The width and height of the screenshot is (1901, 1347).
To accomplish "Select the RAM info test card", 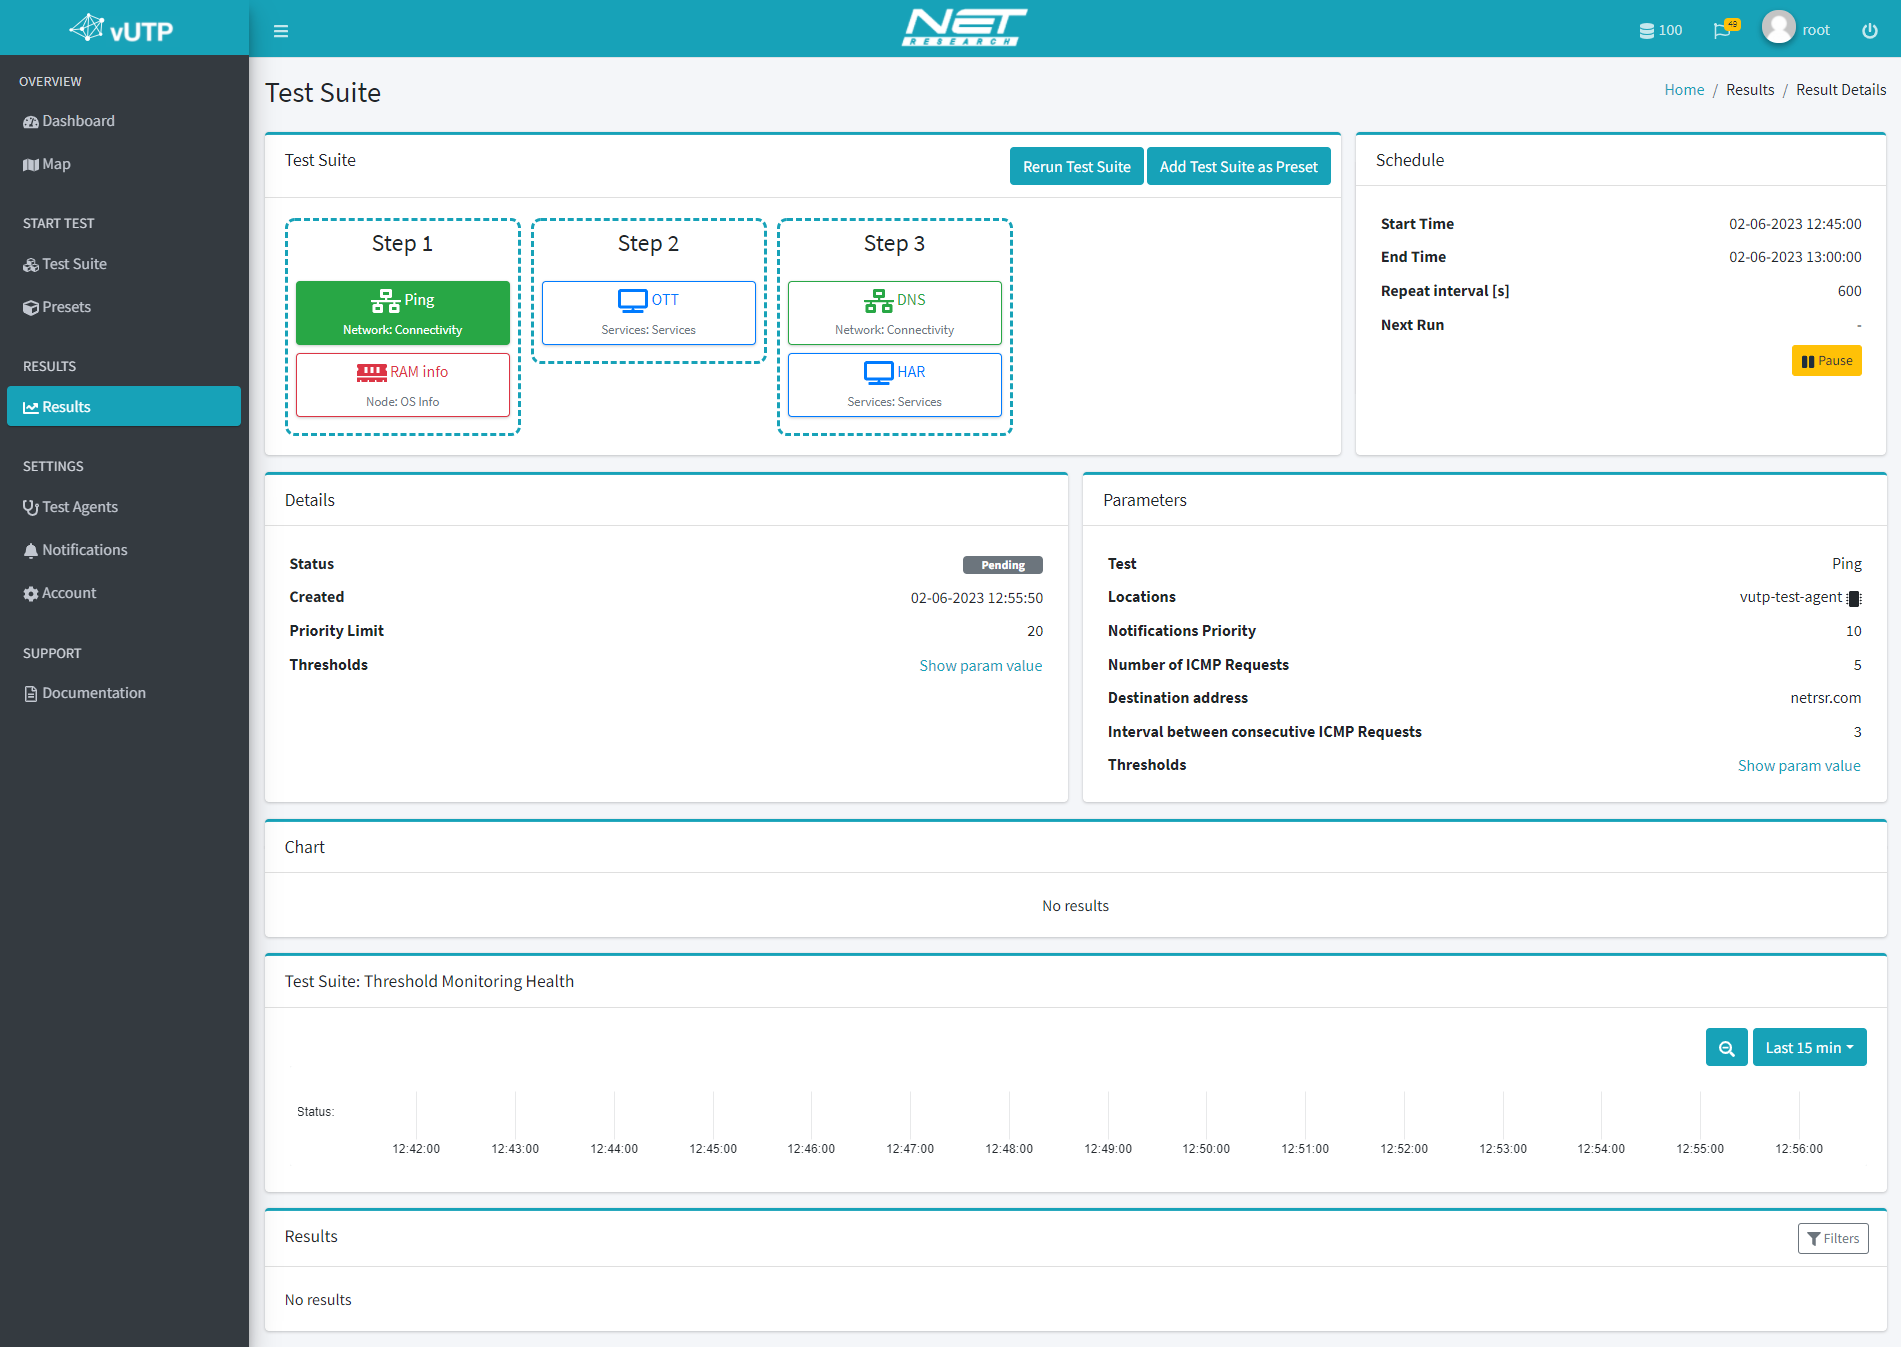I will pos(403,385).
